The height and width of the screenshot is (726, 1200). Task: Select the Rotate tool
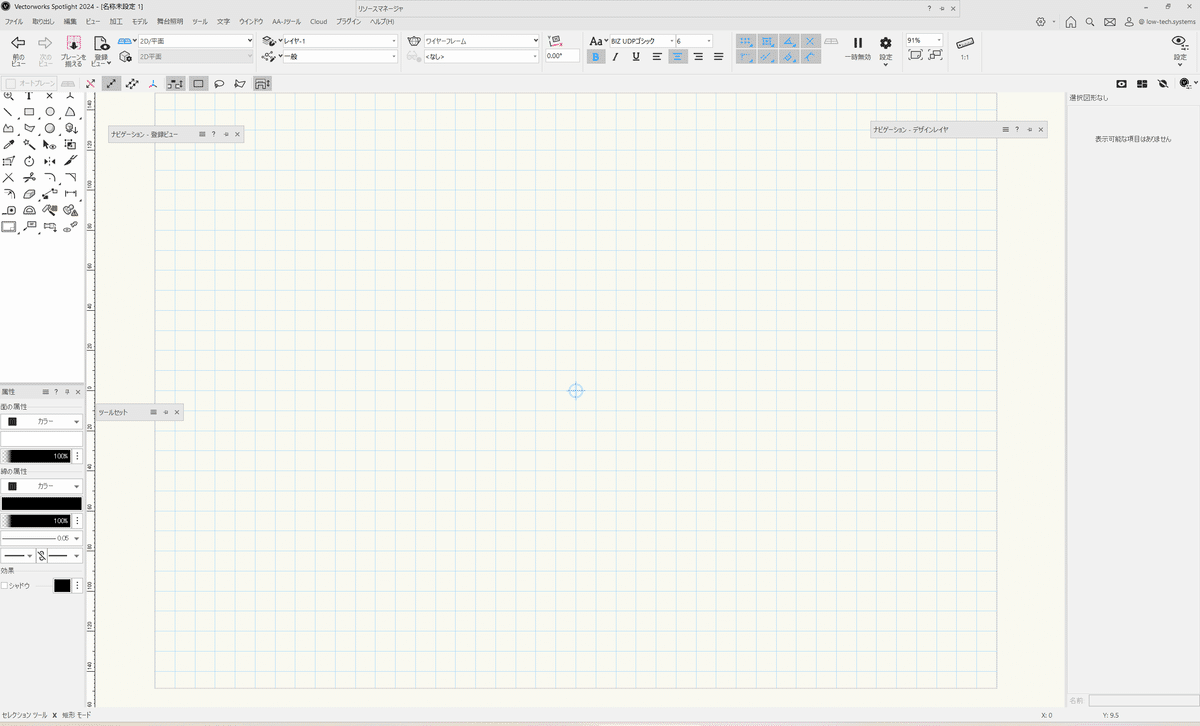(x=29, y=161)
